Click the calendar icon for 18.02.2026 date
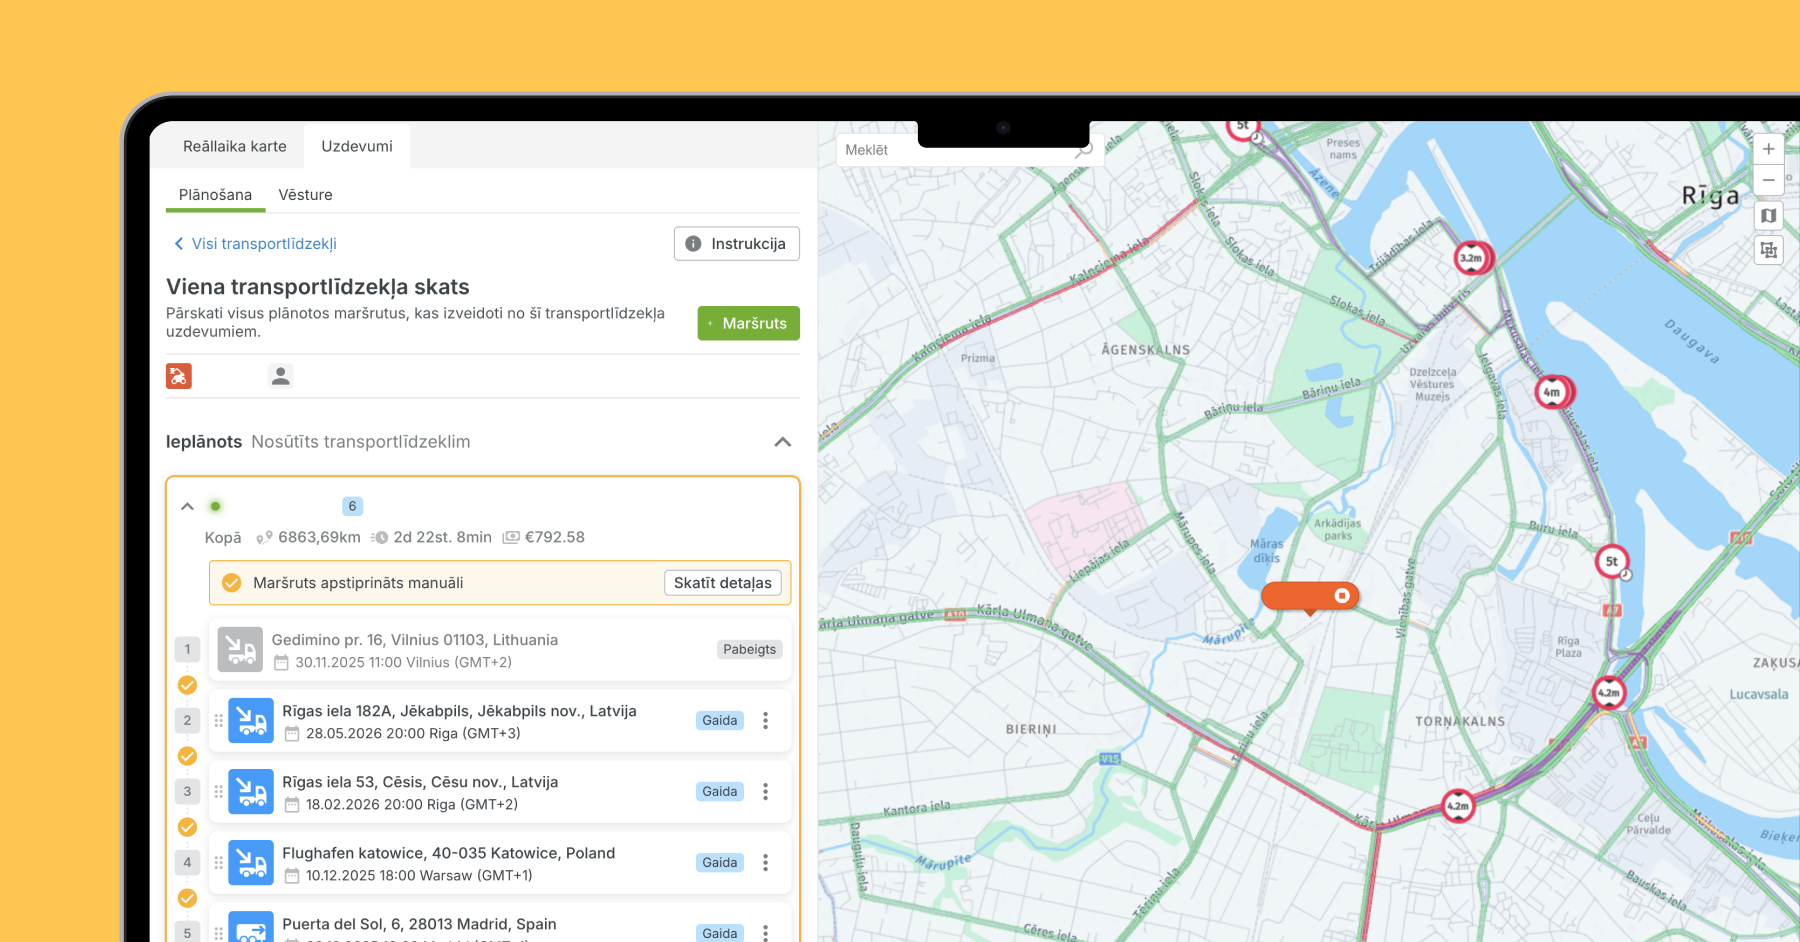Screen dimensions: 1800x942 point(292,805)
